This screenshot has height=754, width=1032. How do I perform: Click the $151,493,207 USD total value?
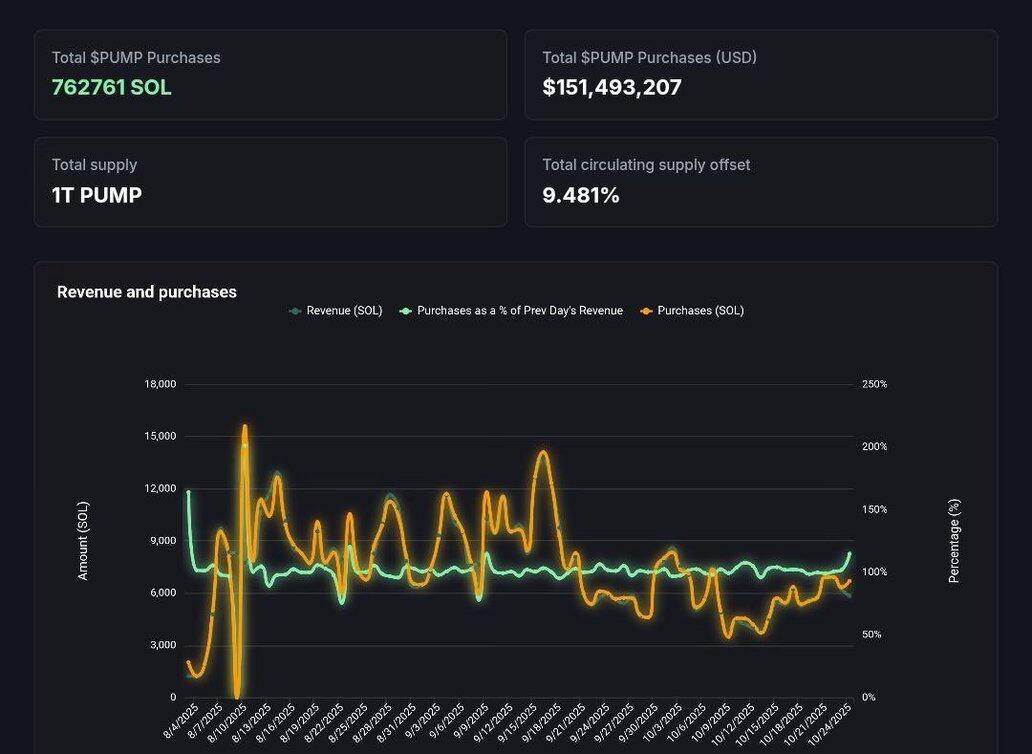pos(611,87)
